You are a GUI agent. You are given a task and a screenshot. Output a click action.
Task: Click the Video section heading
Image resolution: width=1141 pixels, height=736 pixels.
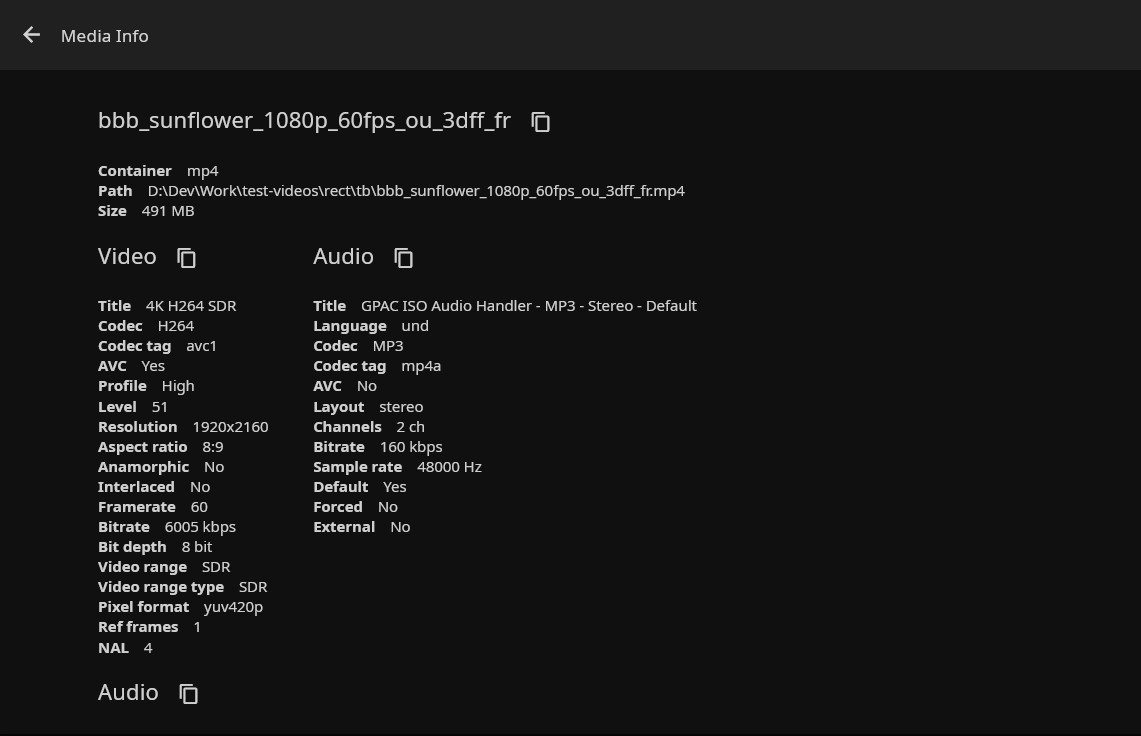coord(127,257)
